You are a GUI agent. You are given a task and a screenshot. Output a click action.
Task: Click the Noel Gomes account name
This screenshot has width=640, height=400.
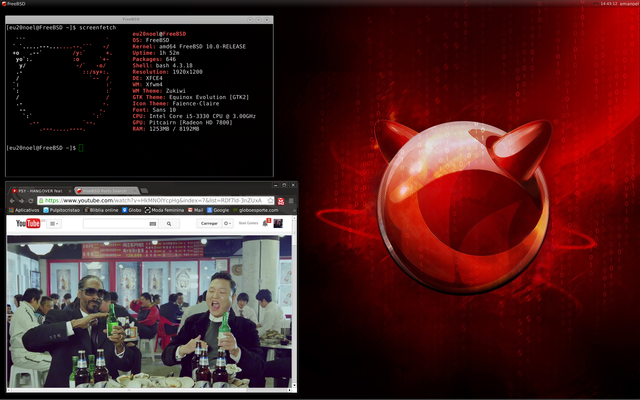[x=248, y=223]
